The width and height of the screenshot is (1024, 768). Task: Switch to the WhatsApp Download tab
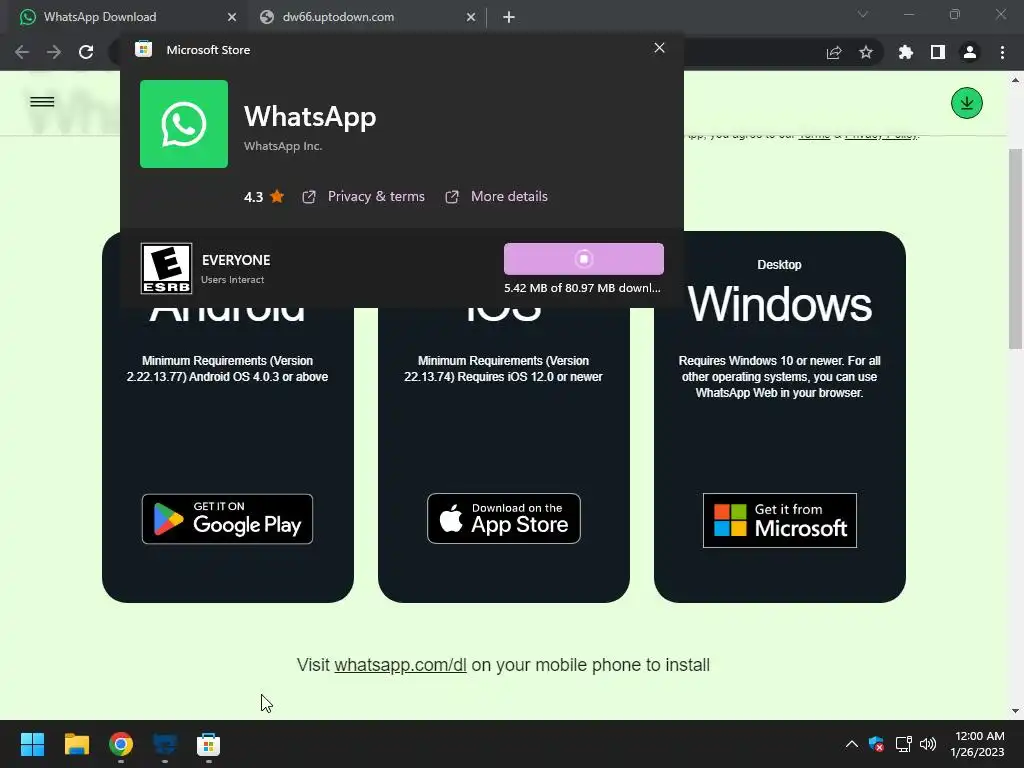124,17
